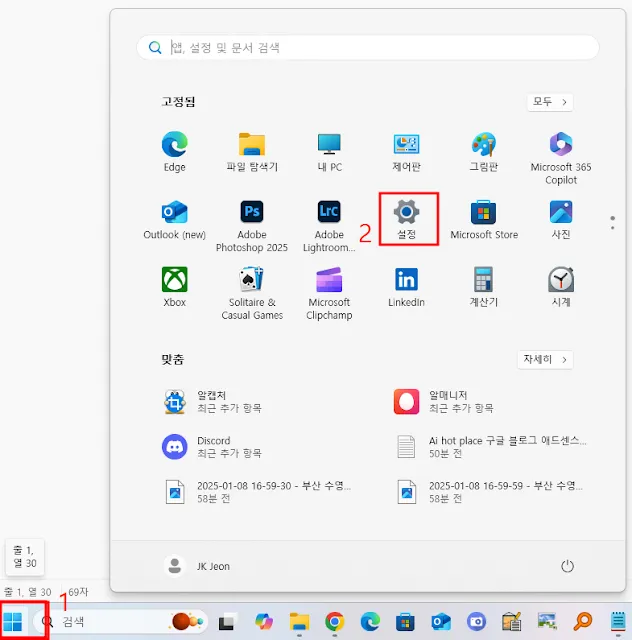Open Outlook (new) pinned app
Screen dimensions: 632x640
[x=175, y=219]
